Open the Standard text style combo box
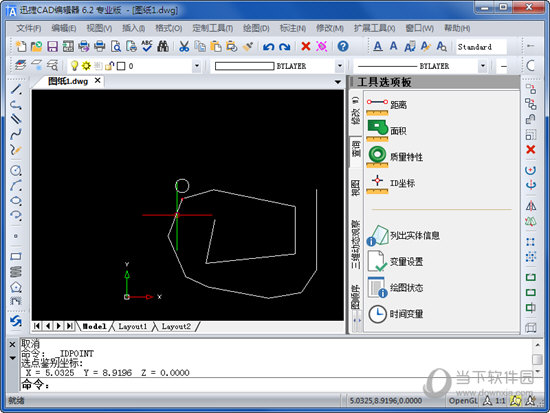This screenshot has width=550, height=413. tap(481, 47)
